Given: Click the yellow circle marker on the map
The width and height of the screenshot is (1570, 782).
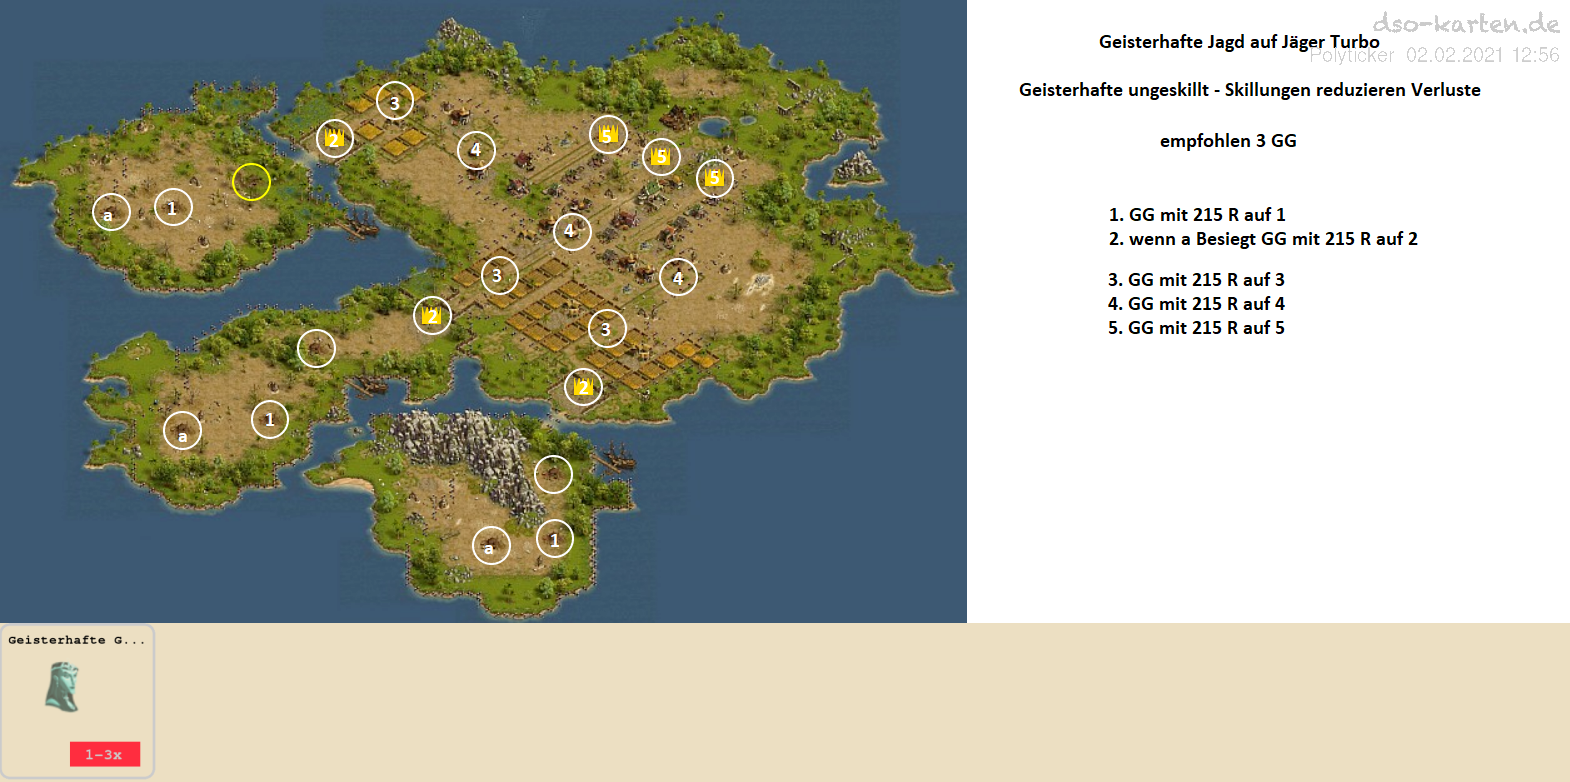Looking at the screenshot, I should (251, 182).
